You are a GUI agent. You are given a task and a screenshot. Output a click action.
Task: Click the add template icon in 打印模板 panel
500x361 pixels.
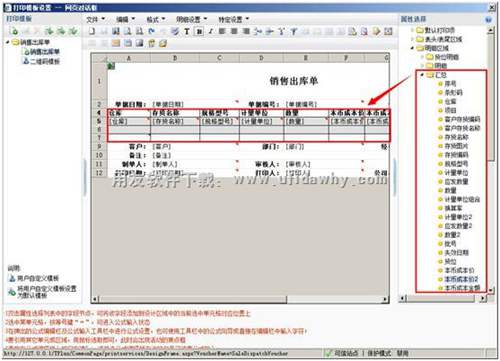coord(14,31)
